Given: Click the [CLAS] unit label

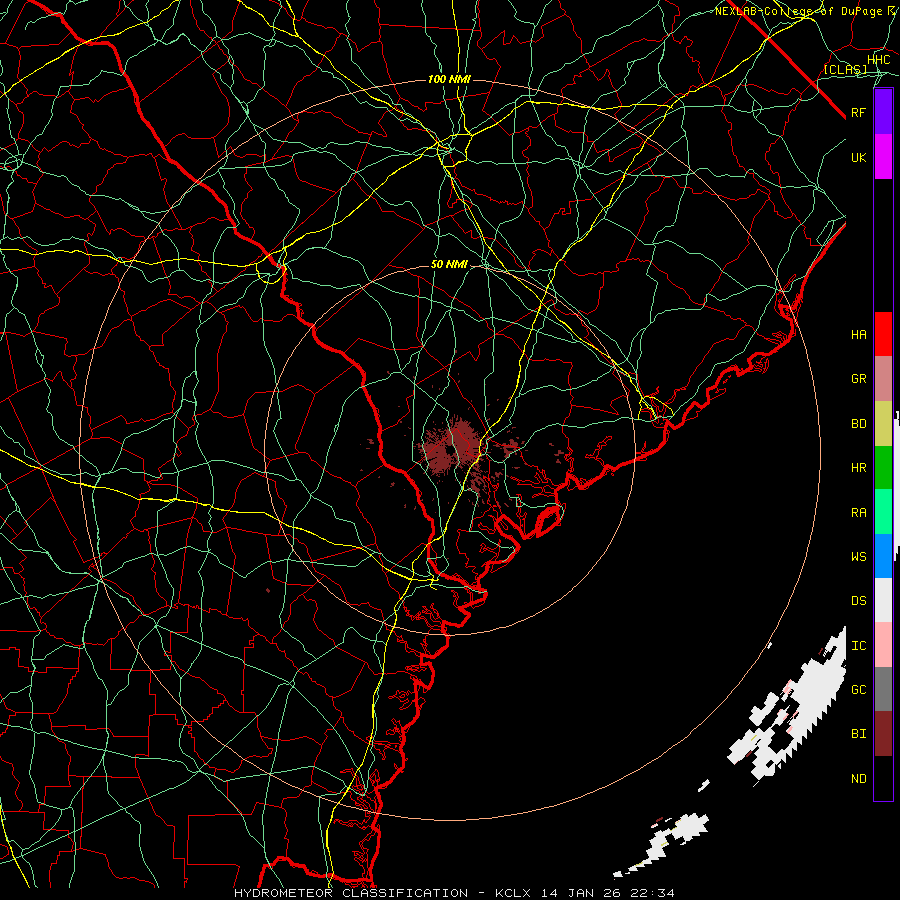Looking at the screenshot, I should tap(845, 69).
